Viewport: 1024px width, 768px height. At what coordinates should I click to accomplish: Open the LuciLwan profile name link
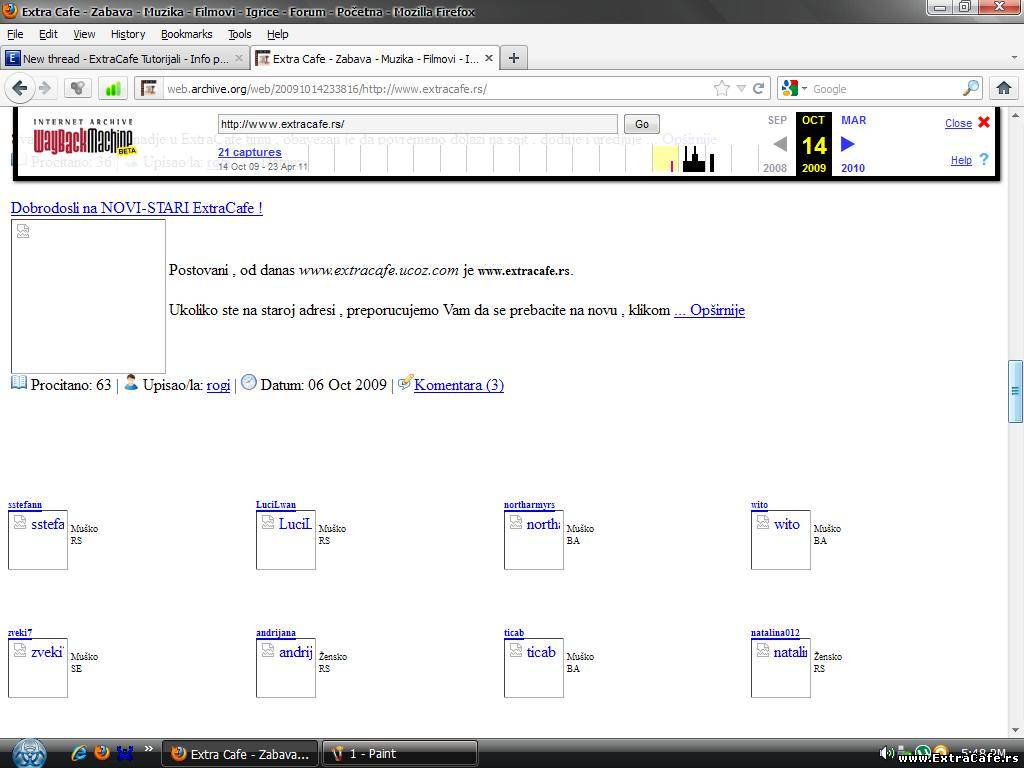click(276, 504)
